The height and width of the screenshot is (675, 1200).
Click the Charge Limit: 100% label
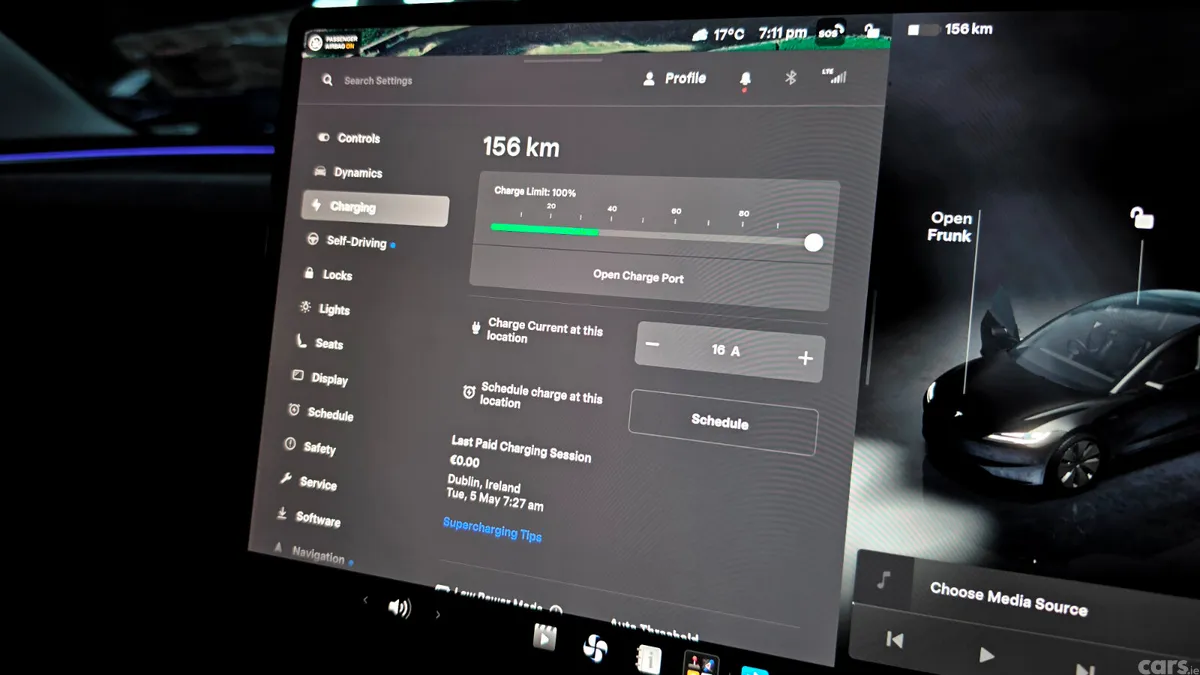coord(535,191)
